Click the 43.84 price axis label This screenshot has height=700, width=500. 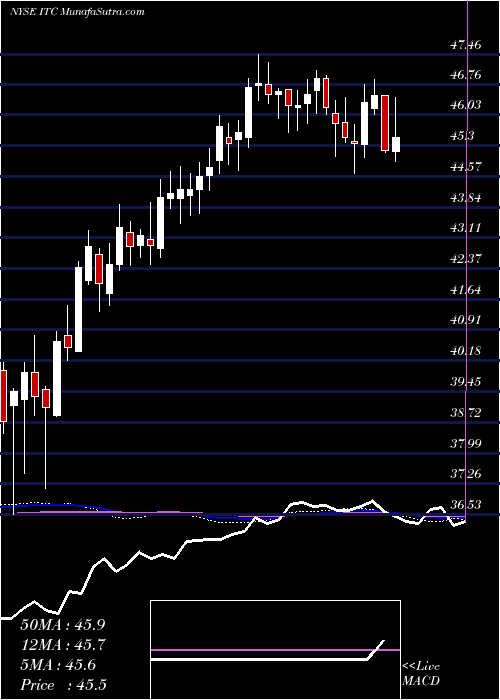466,197
